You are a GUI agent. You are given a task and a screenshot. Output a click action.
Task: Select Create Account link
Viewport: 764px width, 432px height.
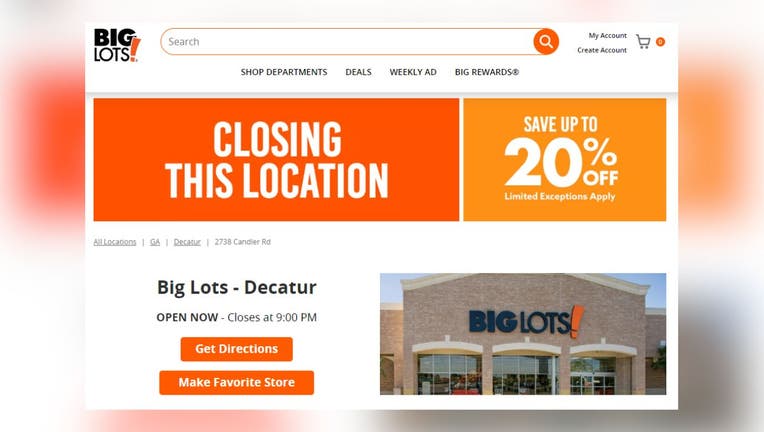tap(602, 50)
